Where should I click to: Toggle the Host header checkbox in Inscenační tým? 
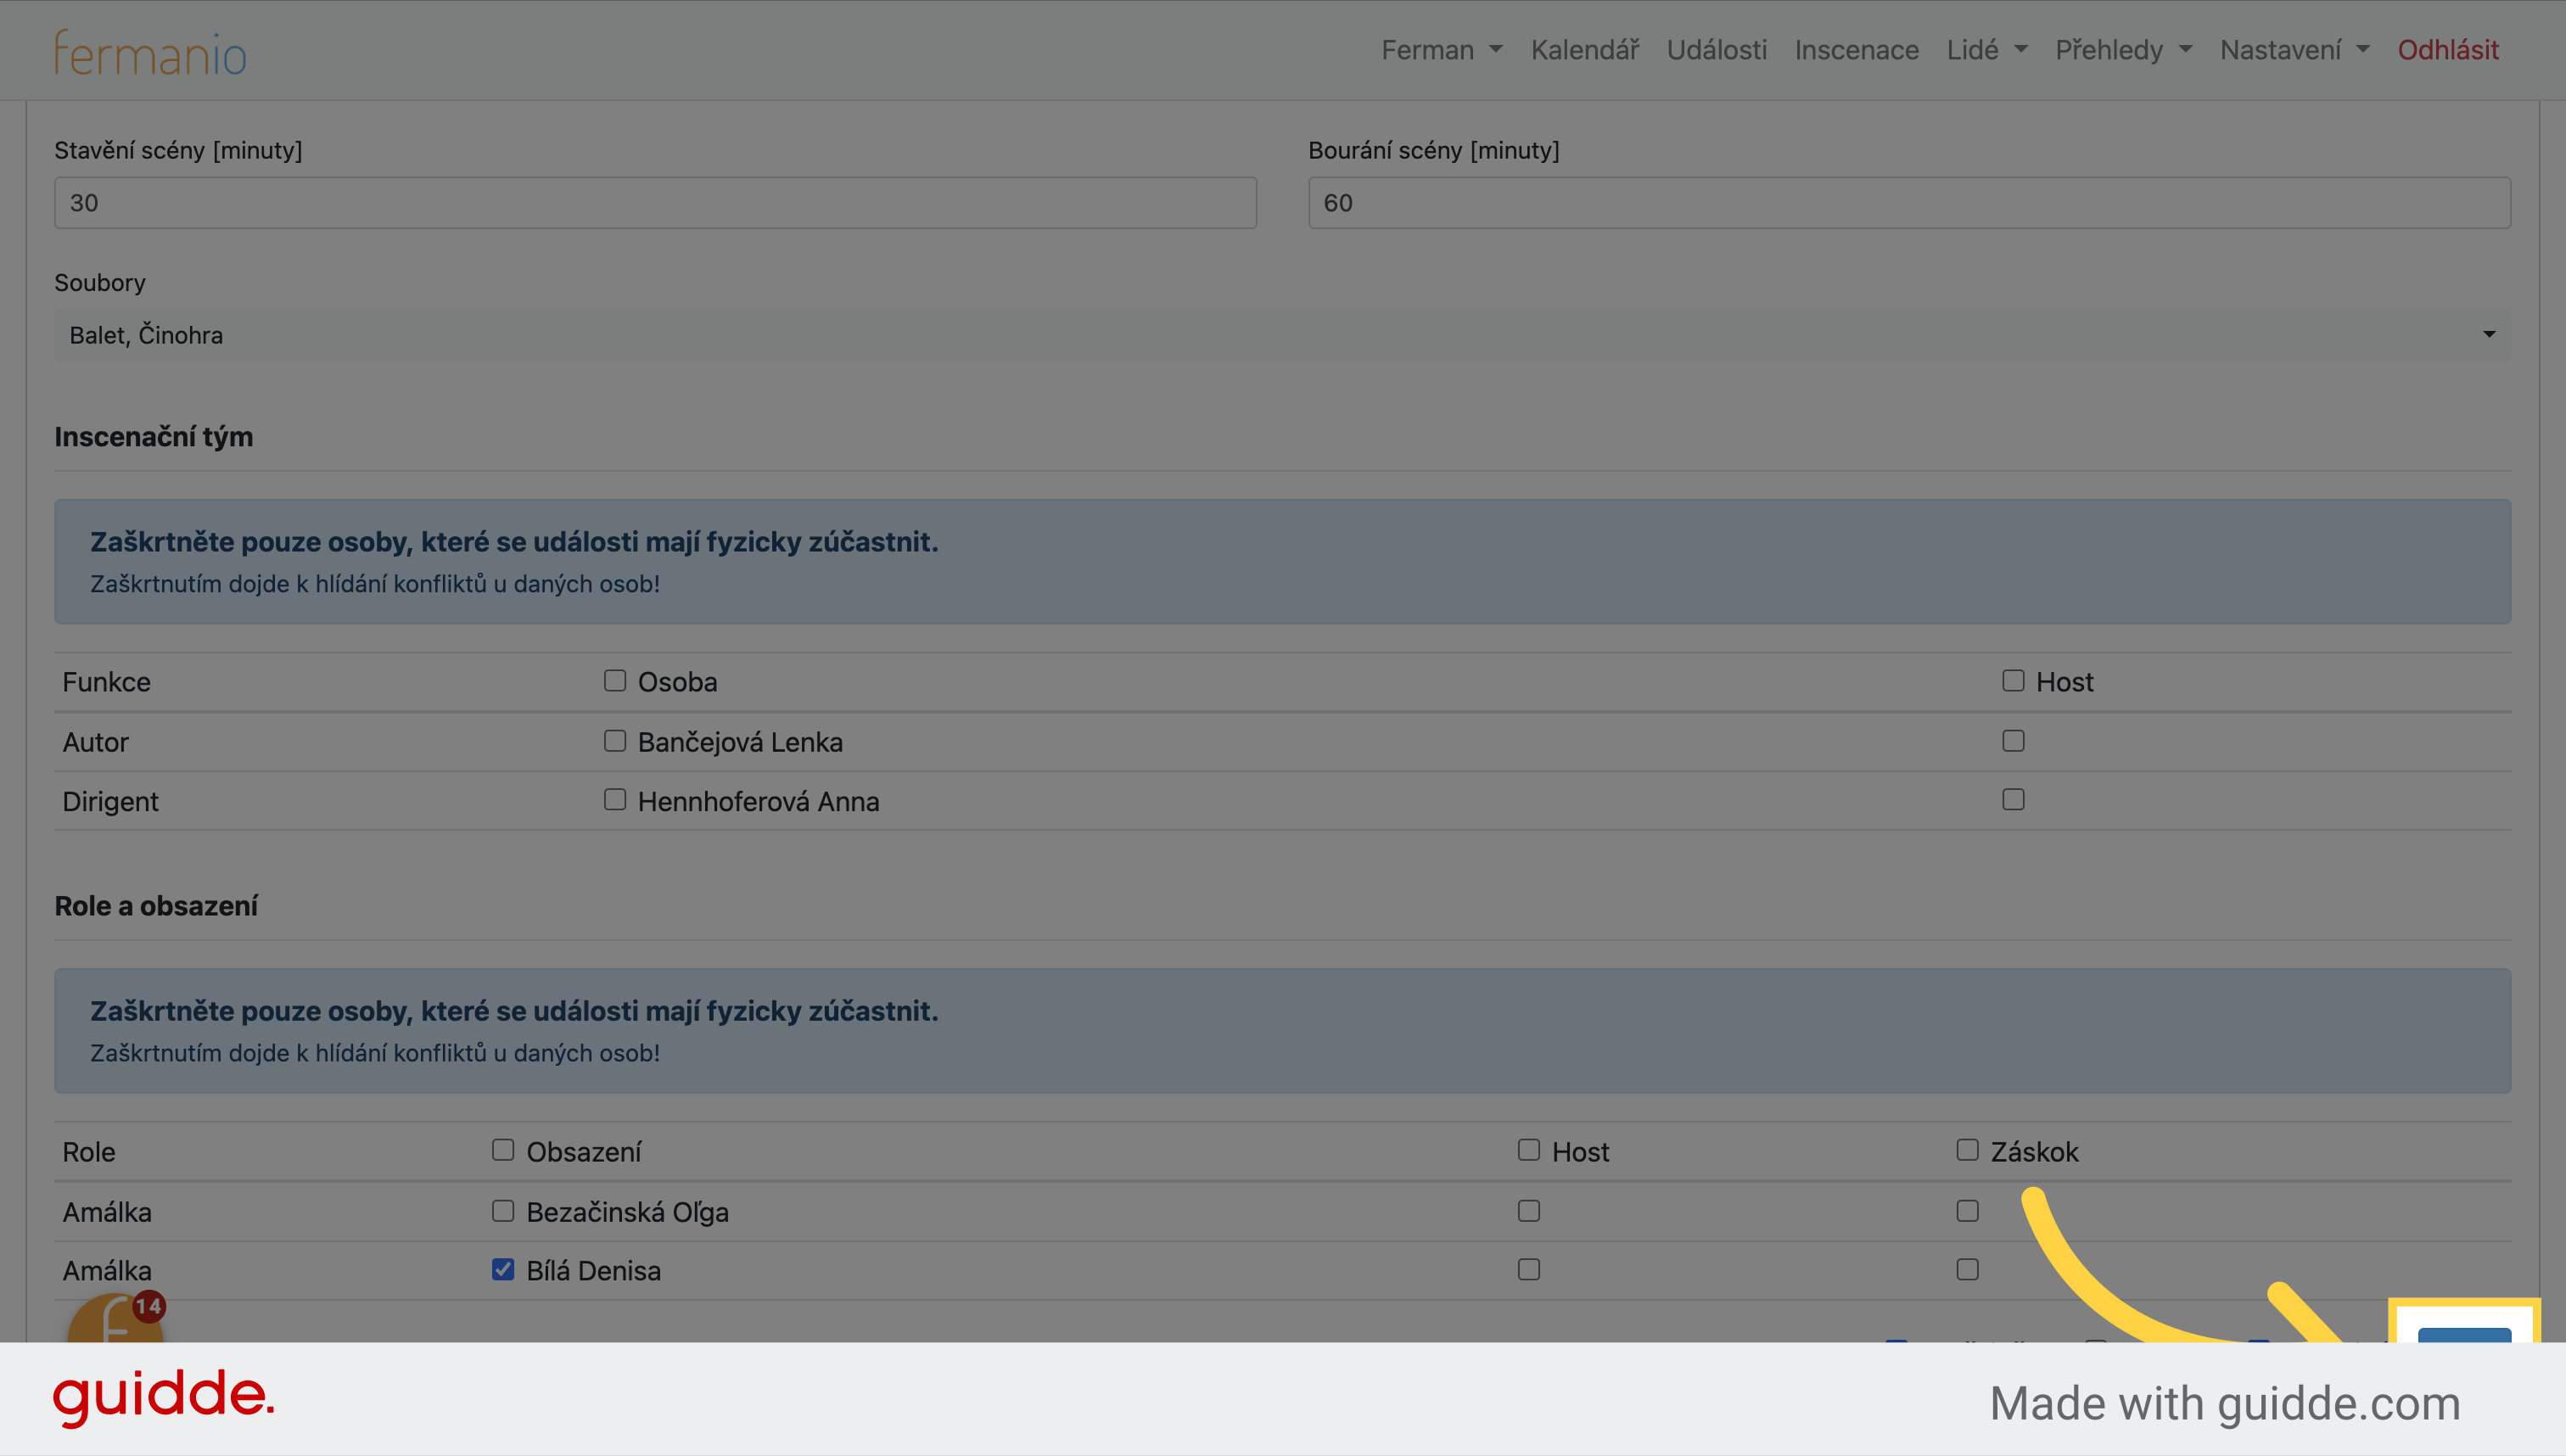coord(2013,681)
